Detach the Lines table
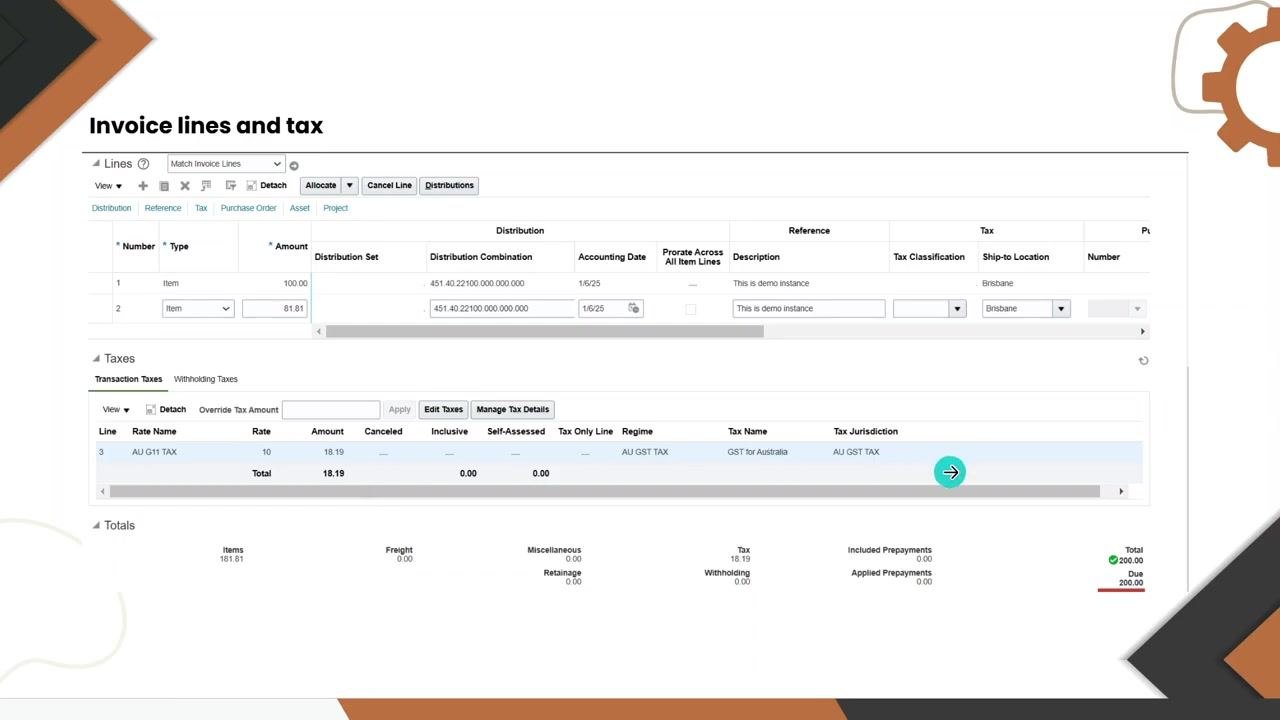Viewport: 1280px width, 720px height. coord(266,186)
